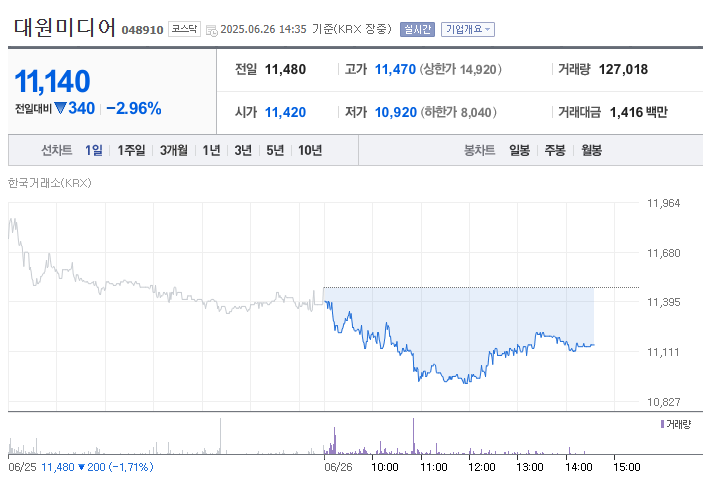Click the volume value 127,018
This screenshot has height=480, width=703.
623,69
